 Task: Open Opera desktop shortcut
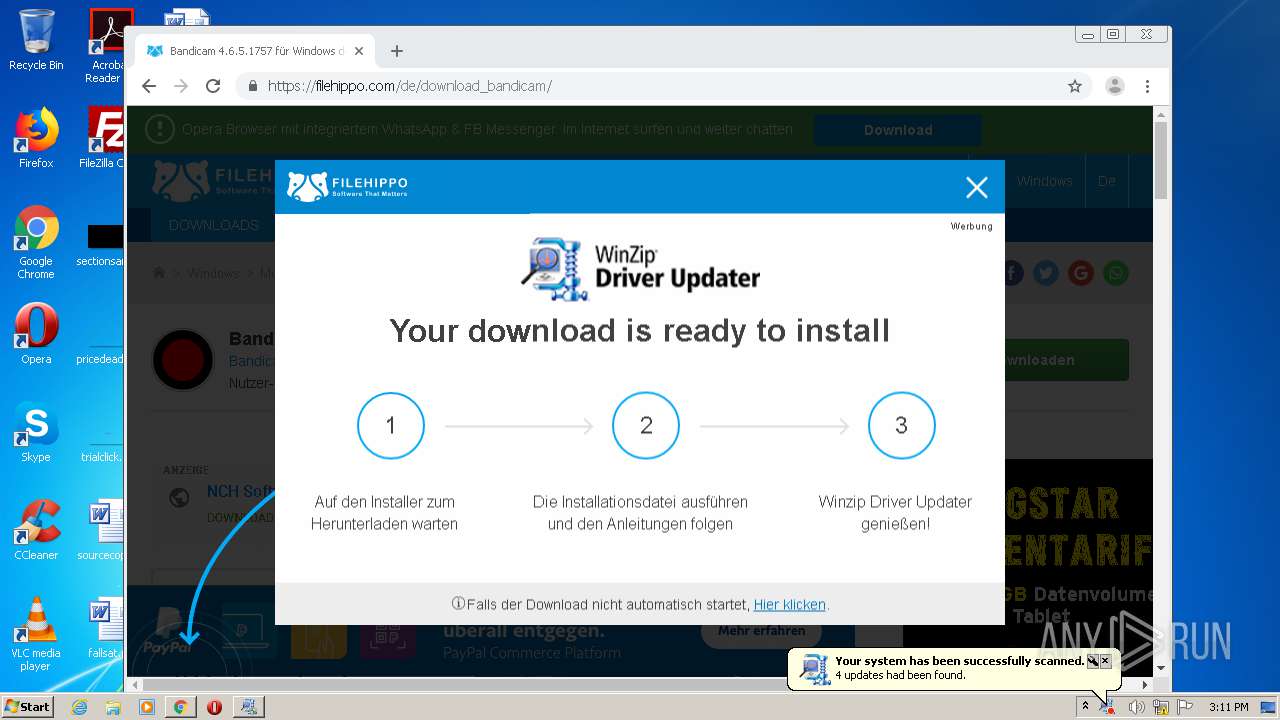[x=36, y=333]
